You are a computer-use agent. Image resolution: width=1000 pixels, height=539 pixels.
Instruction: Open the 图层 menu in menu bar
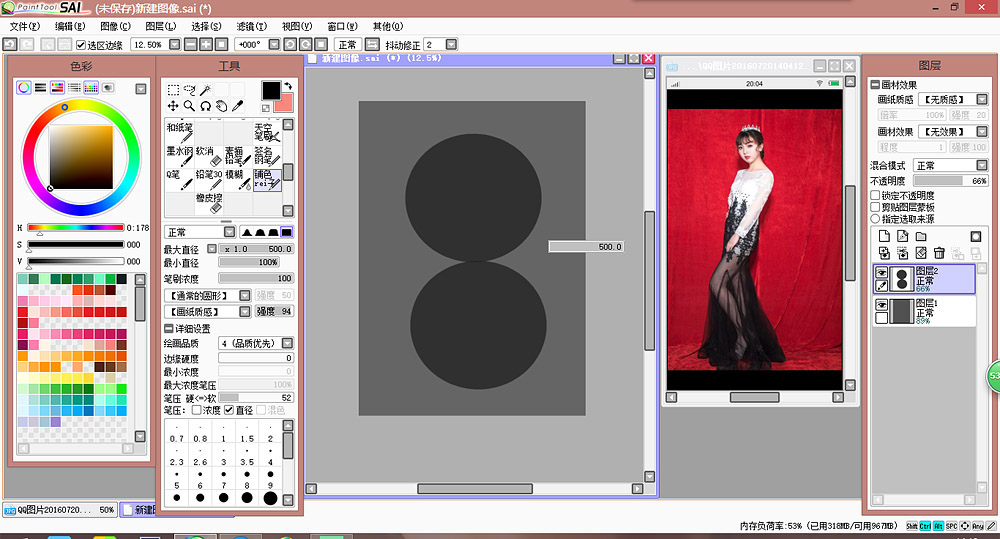[x=160, y=26]
